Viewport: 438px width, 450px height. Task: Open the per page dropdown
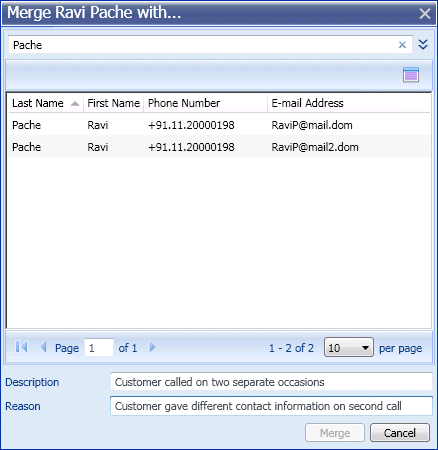coord(349,348)
